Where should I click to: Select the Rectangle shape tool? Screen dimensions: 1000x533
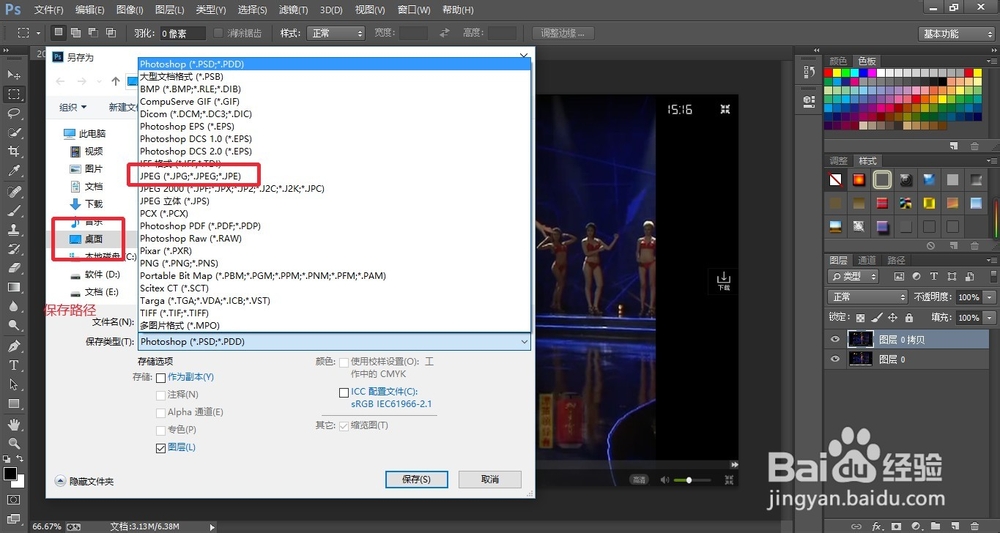tap(13, 404)
